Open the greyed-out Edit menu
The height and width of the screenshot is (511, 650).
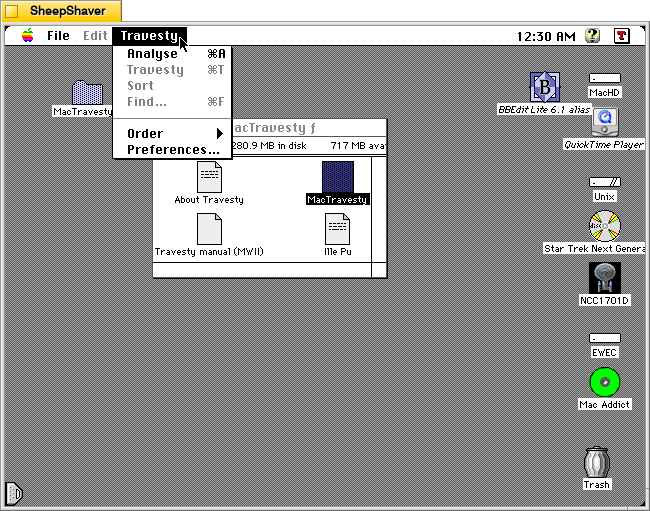95,36
